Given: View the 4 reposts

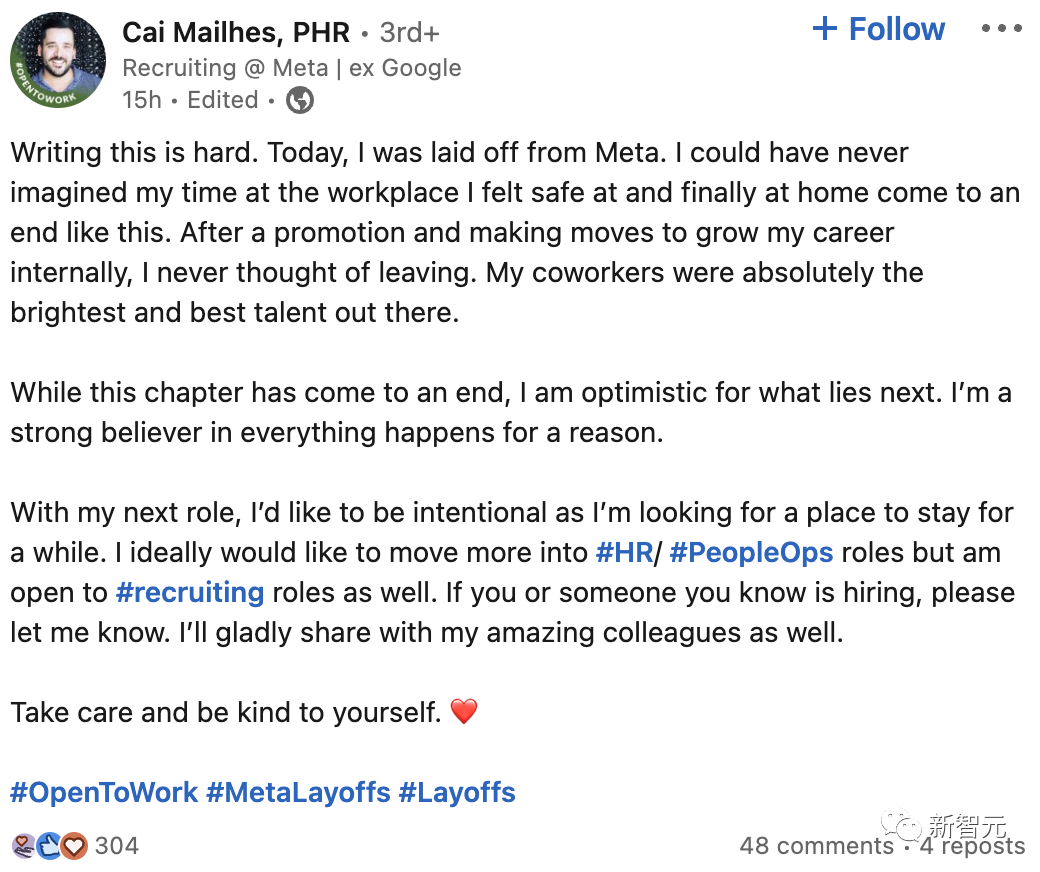Looking at the screenshot, I should (972, 846).
